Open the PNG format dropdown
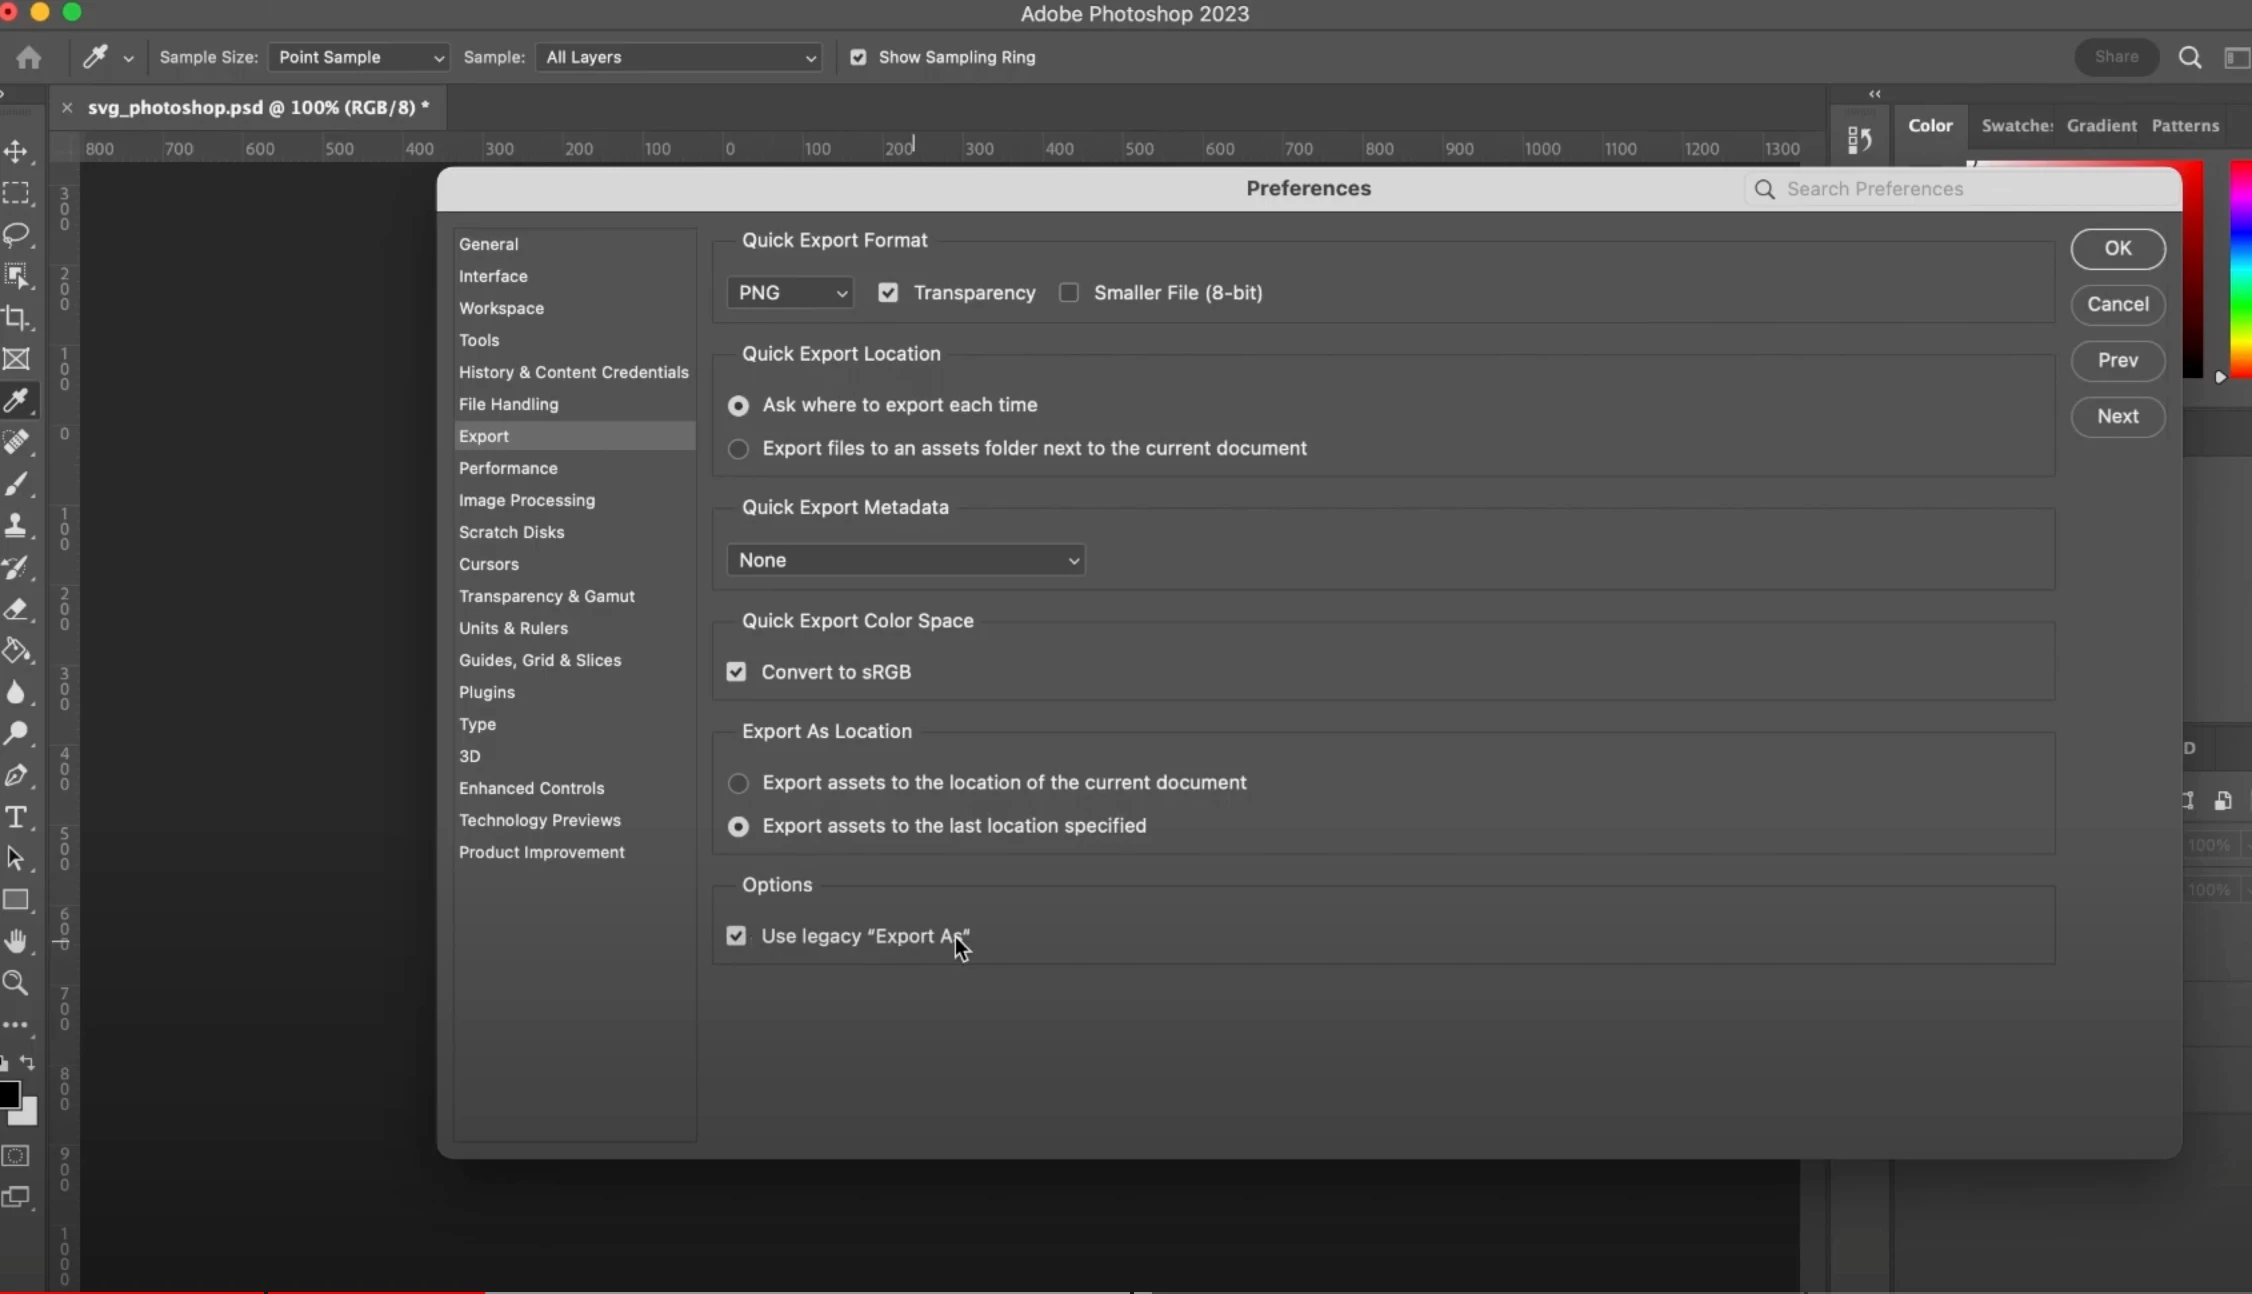This screenshot has height=1294, width=2252. [790, 293]
